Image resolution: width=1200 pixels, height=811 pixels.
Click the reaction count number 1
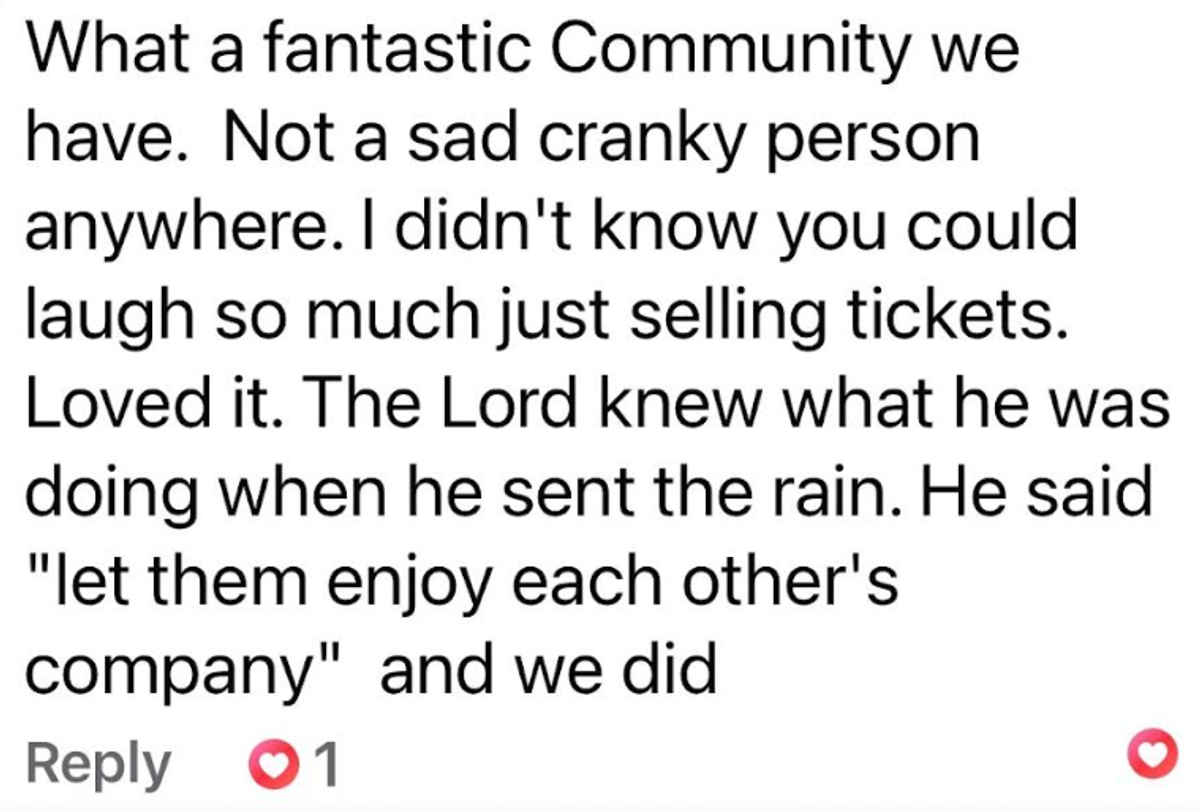pyautogui.click(x=324, y=766)
